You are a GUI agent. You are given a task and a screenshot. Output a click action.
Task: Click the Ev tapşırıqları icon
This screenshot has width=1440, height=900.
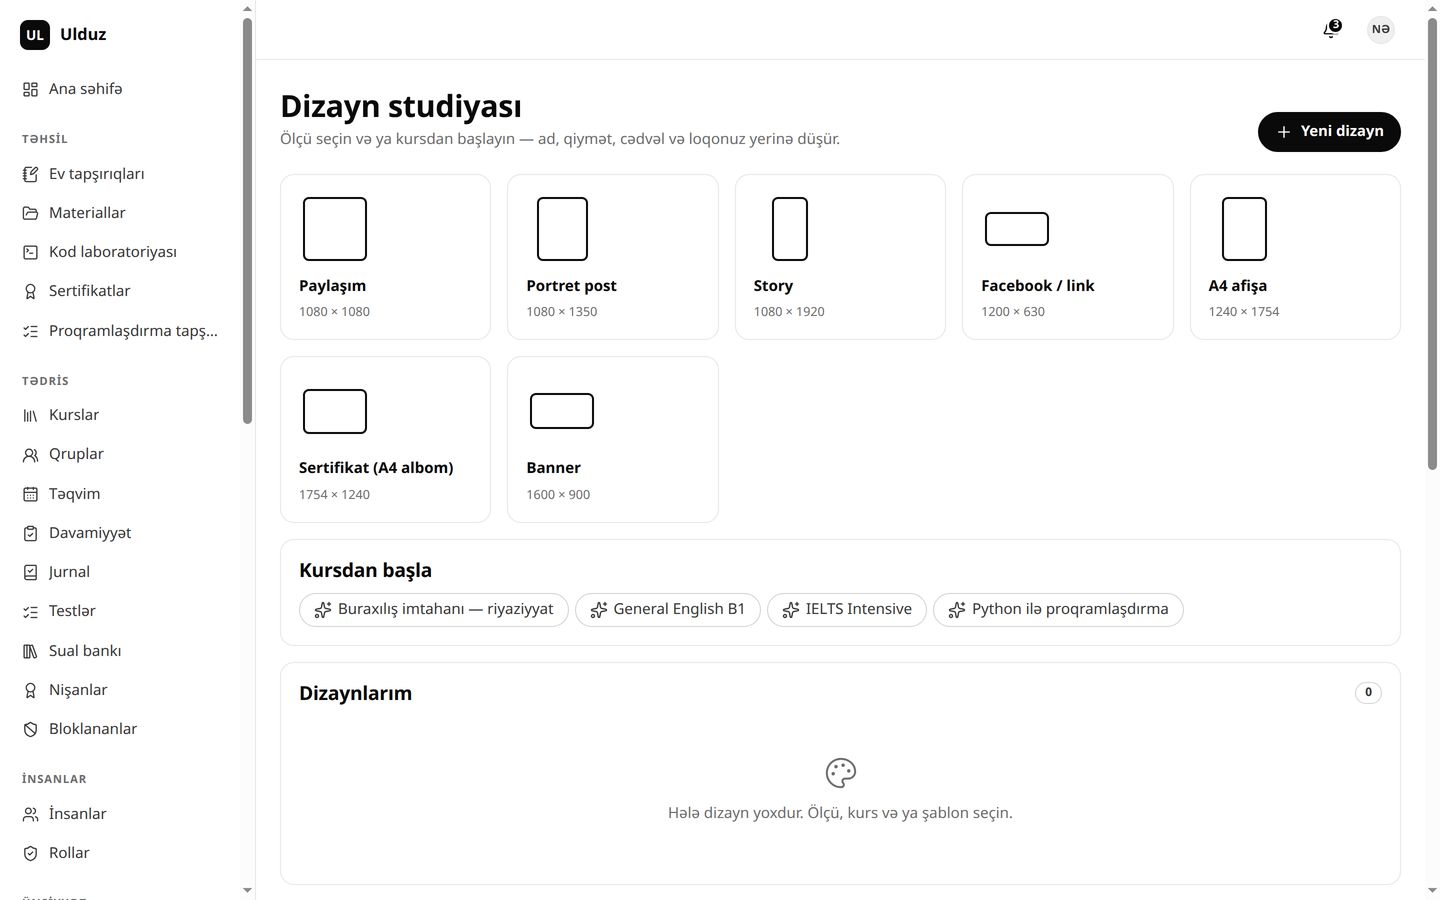coord(30,174)
